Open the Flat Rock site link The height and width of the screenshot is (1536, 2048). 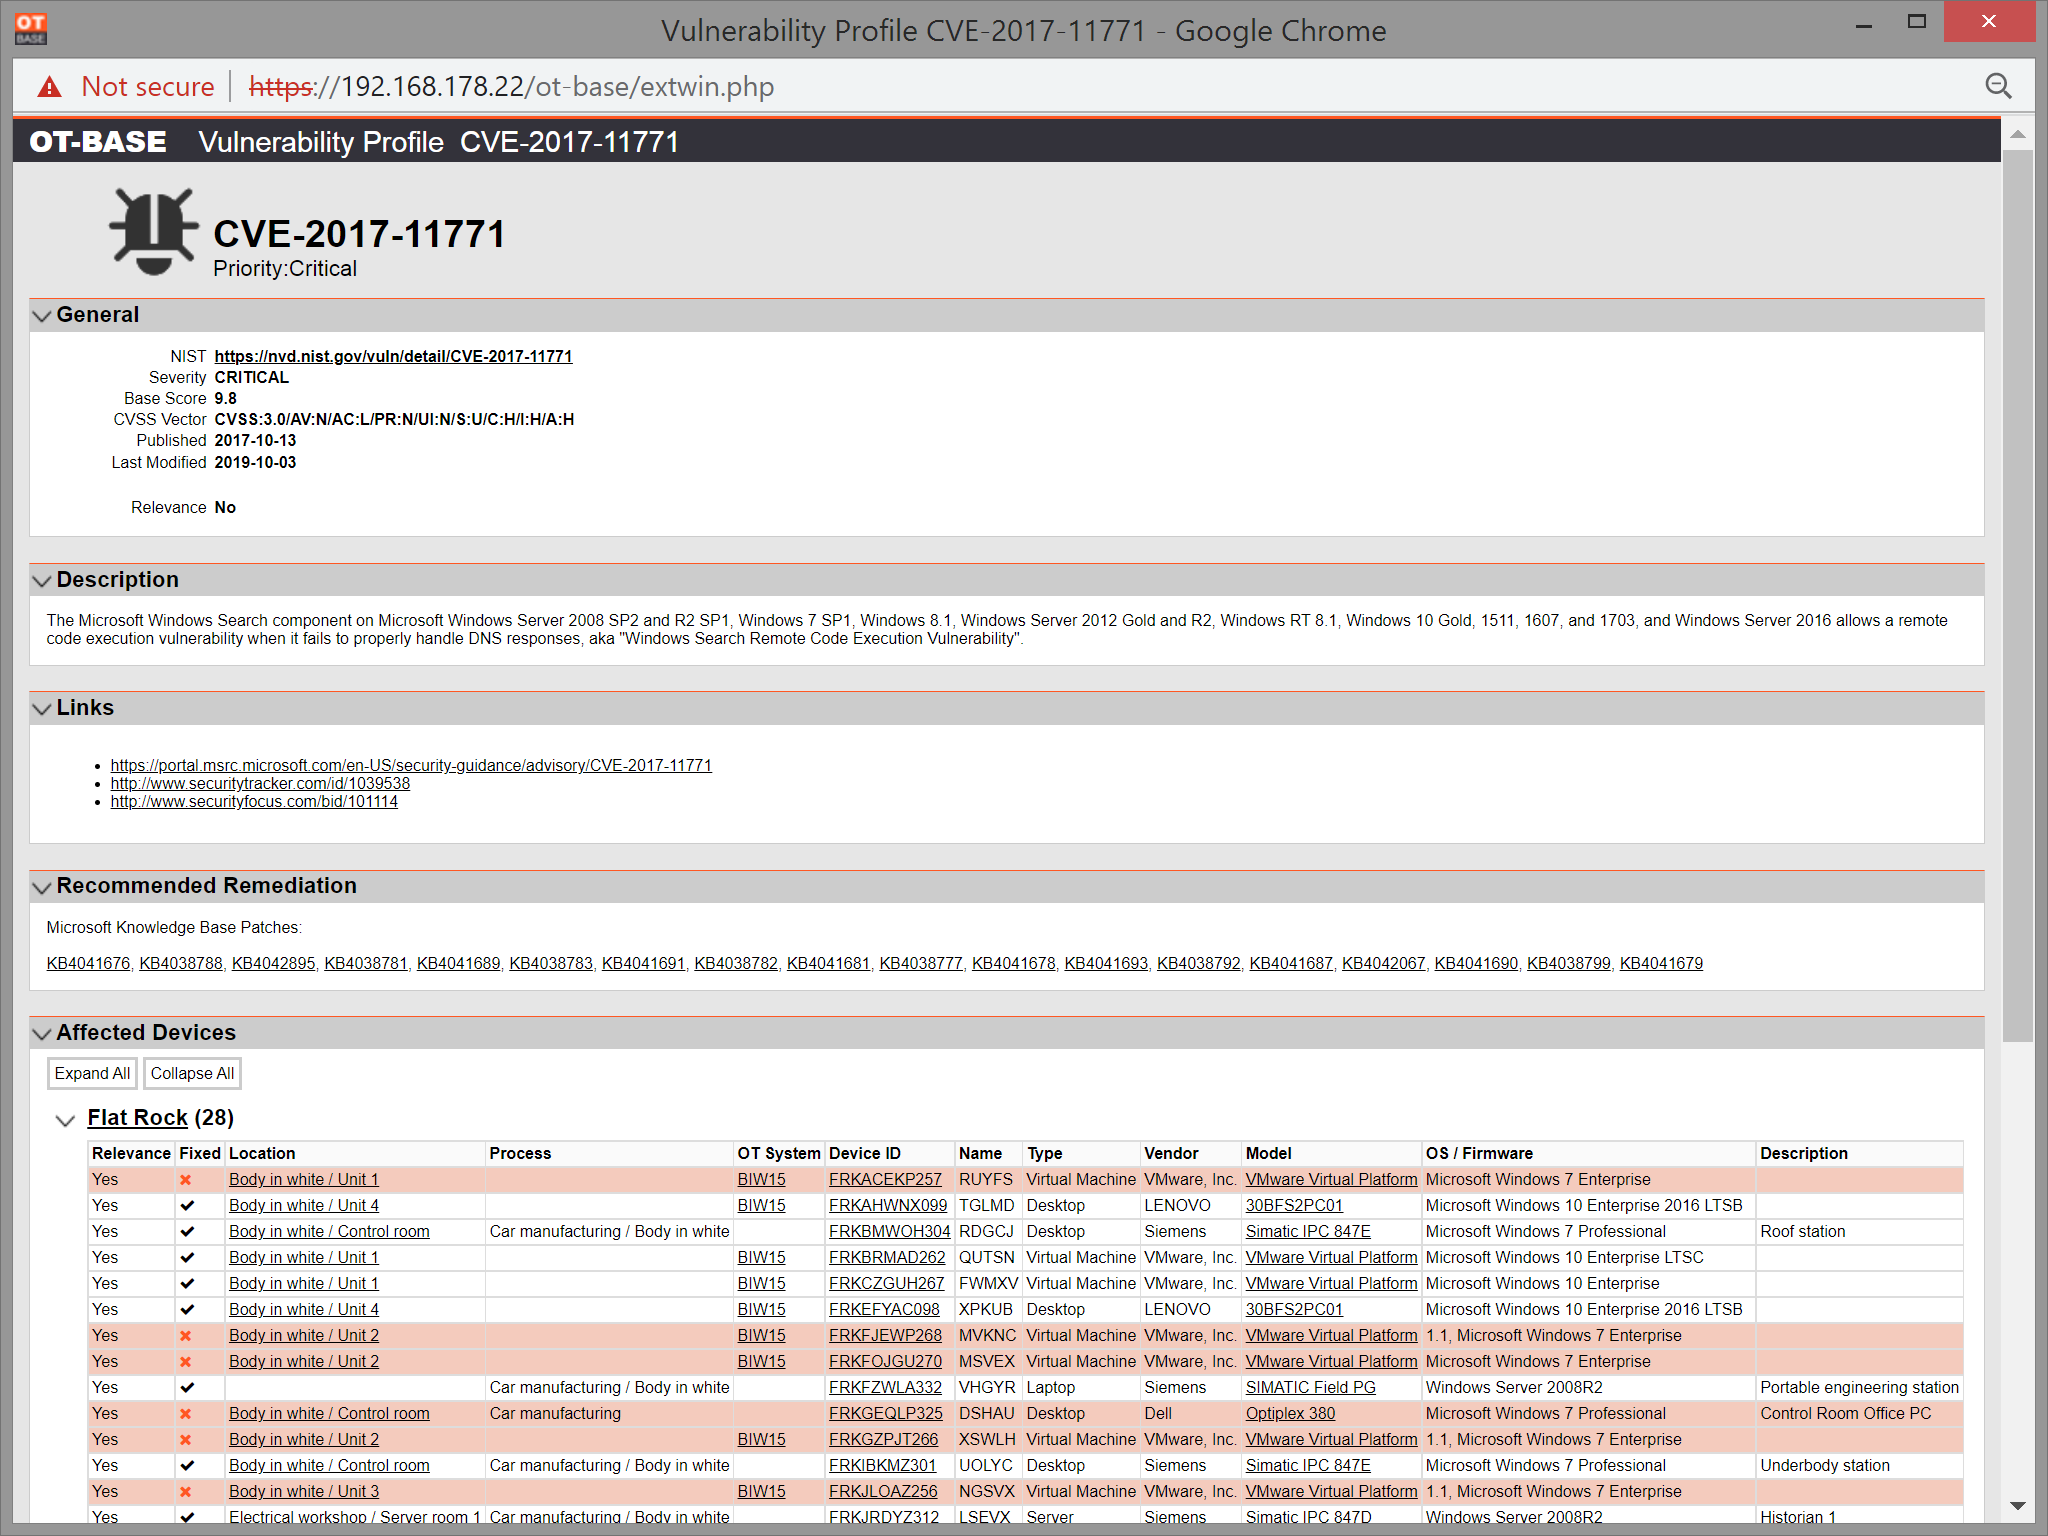[x=137, y=1118]
